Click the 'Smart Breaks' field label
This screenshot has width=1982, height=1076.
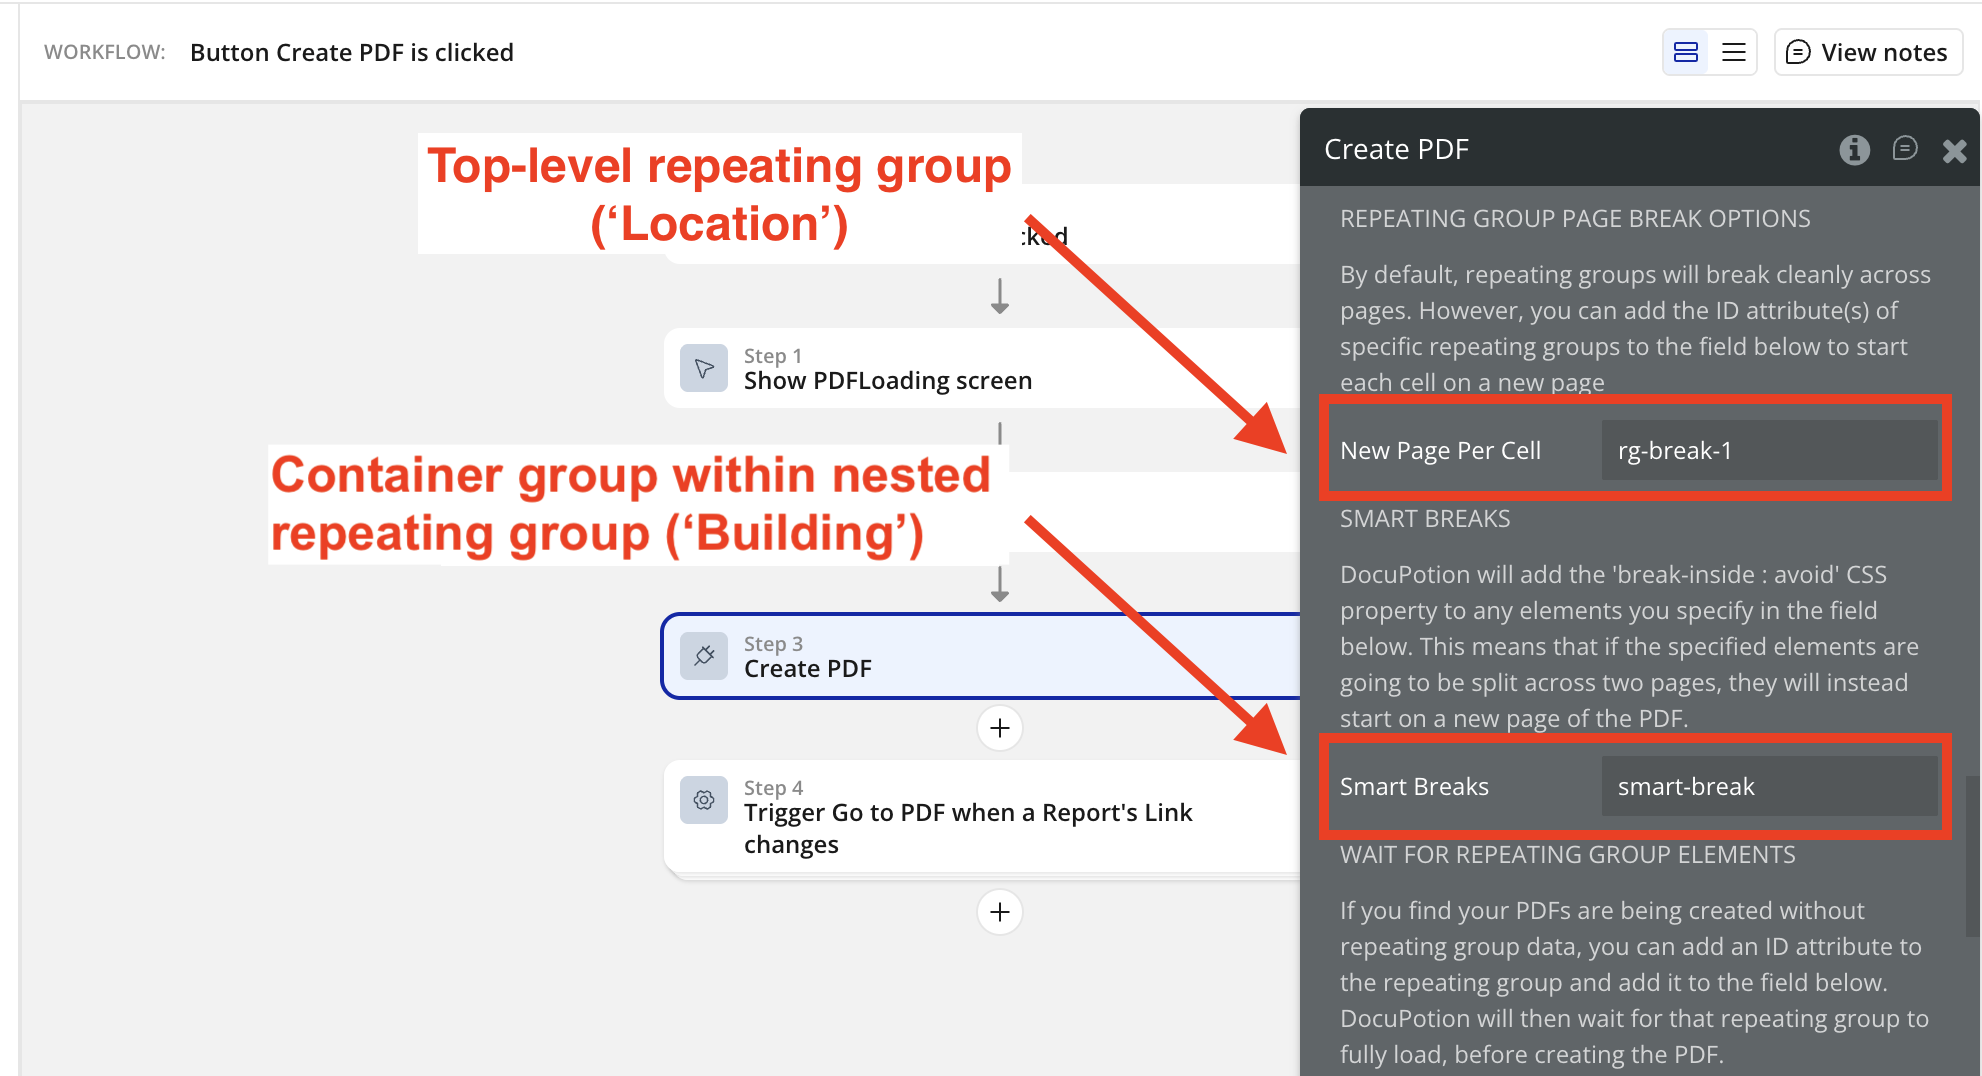1414,786
